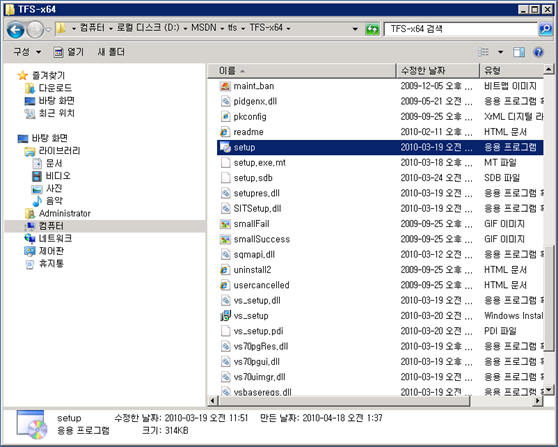This screenshot has height=447, width=558.
Task: Click the horizontal scrollbar left arrow
Action: pyautogui.click(x=213, y=401)
